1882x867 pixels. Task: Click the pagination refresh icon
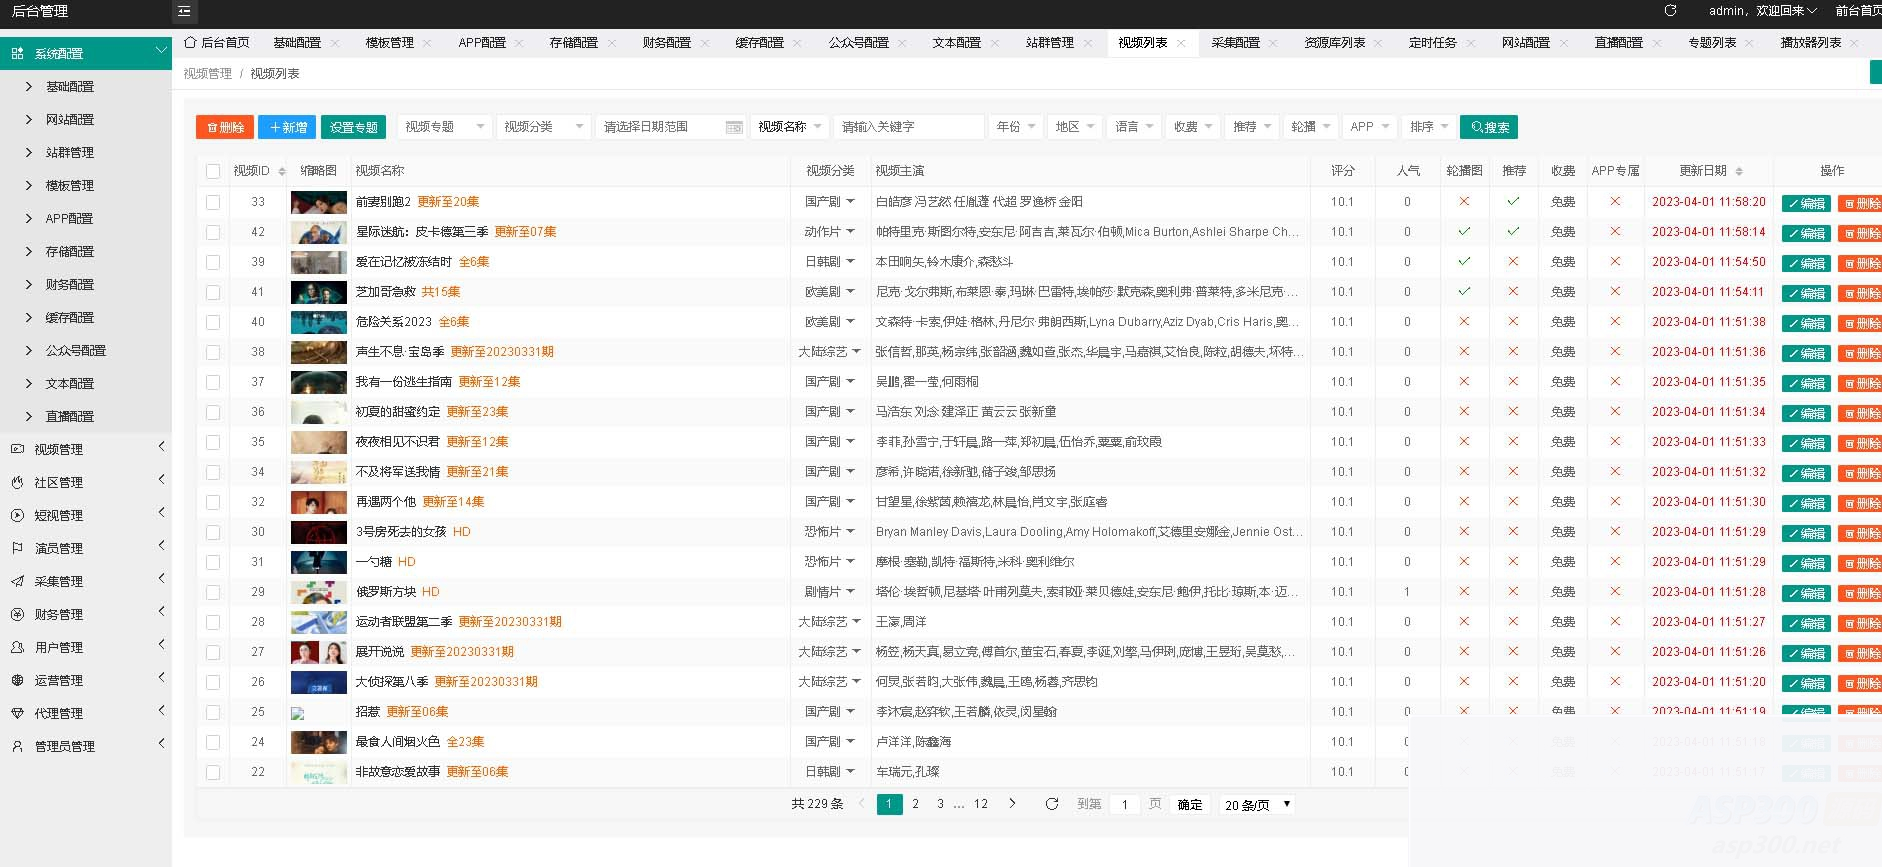[1051, 804]
